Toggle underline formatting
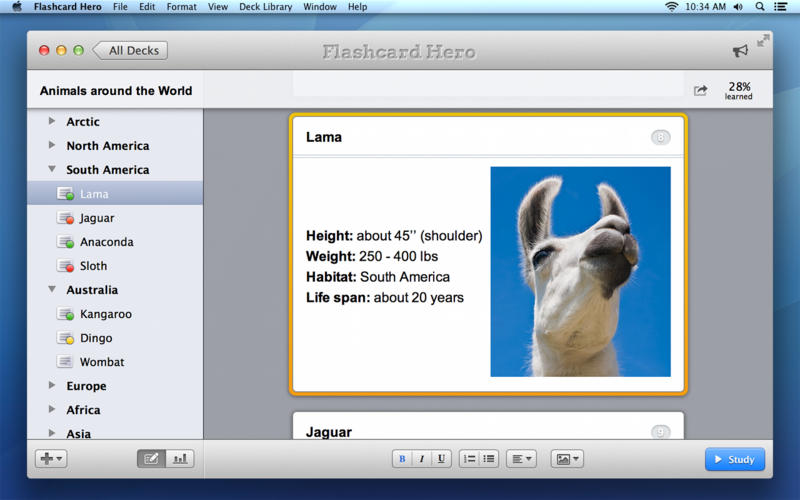 441,459
